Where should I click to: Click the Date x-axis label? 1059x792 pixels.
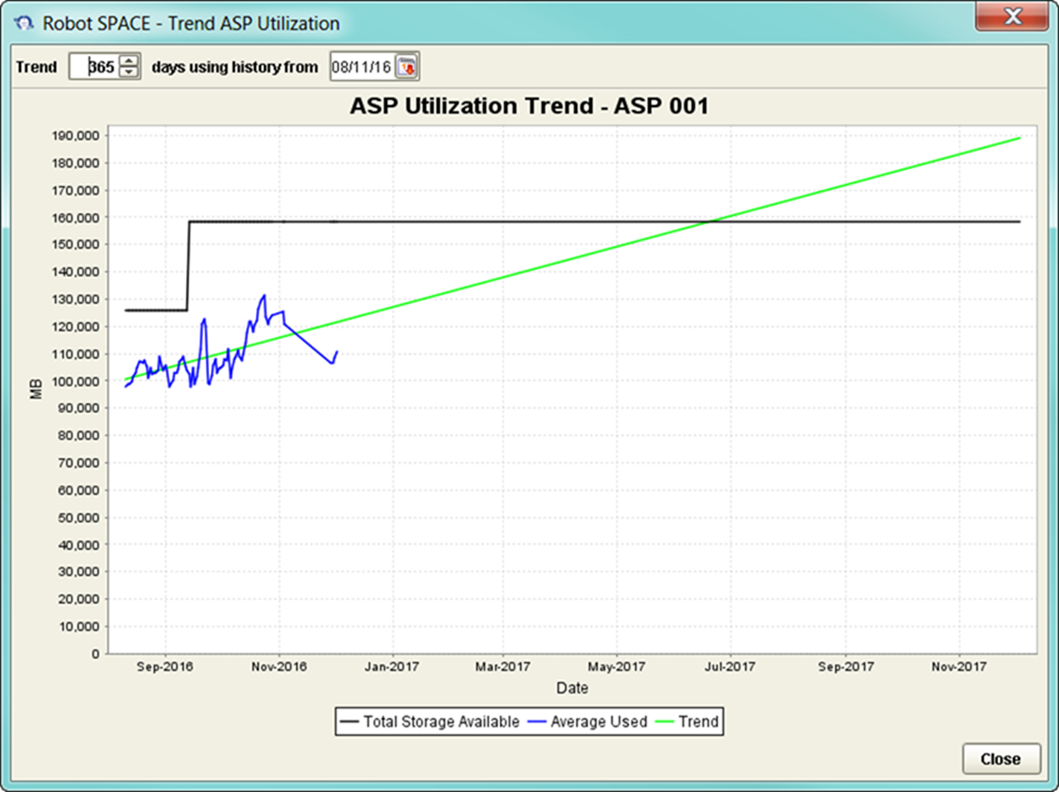(572, 688)
